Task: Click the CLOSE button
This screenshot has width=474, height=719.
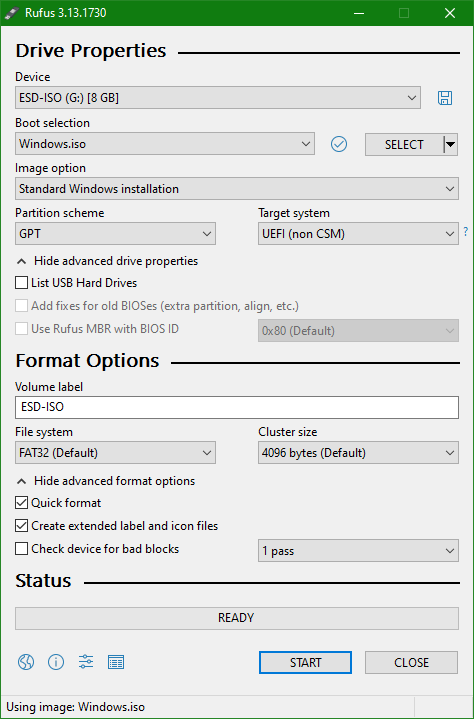Action: pos(411,663)
